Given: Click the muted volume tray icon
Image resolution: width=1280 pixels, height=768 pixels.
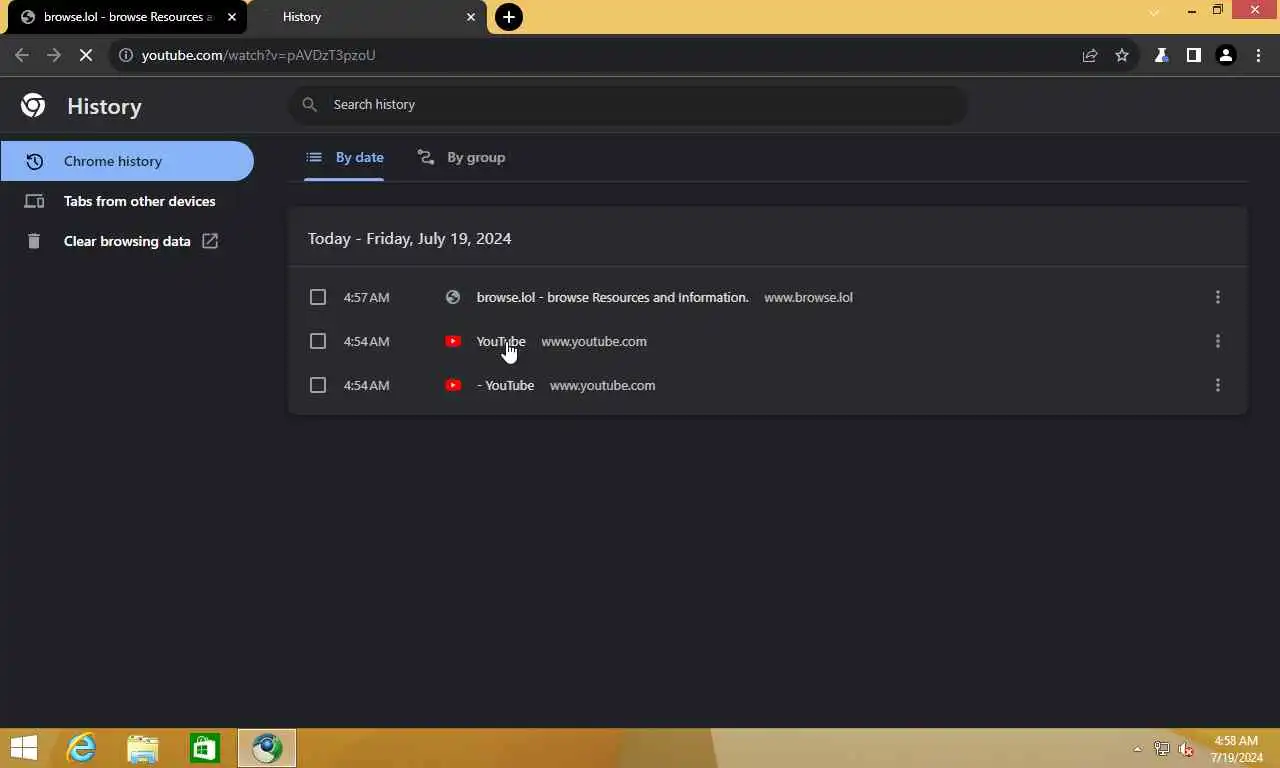Looking at the screenshot, I should [x=1187, y=749].
